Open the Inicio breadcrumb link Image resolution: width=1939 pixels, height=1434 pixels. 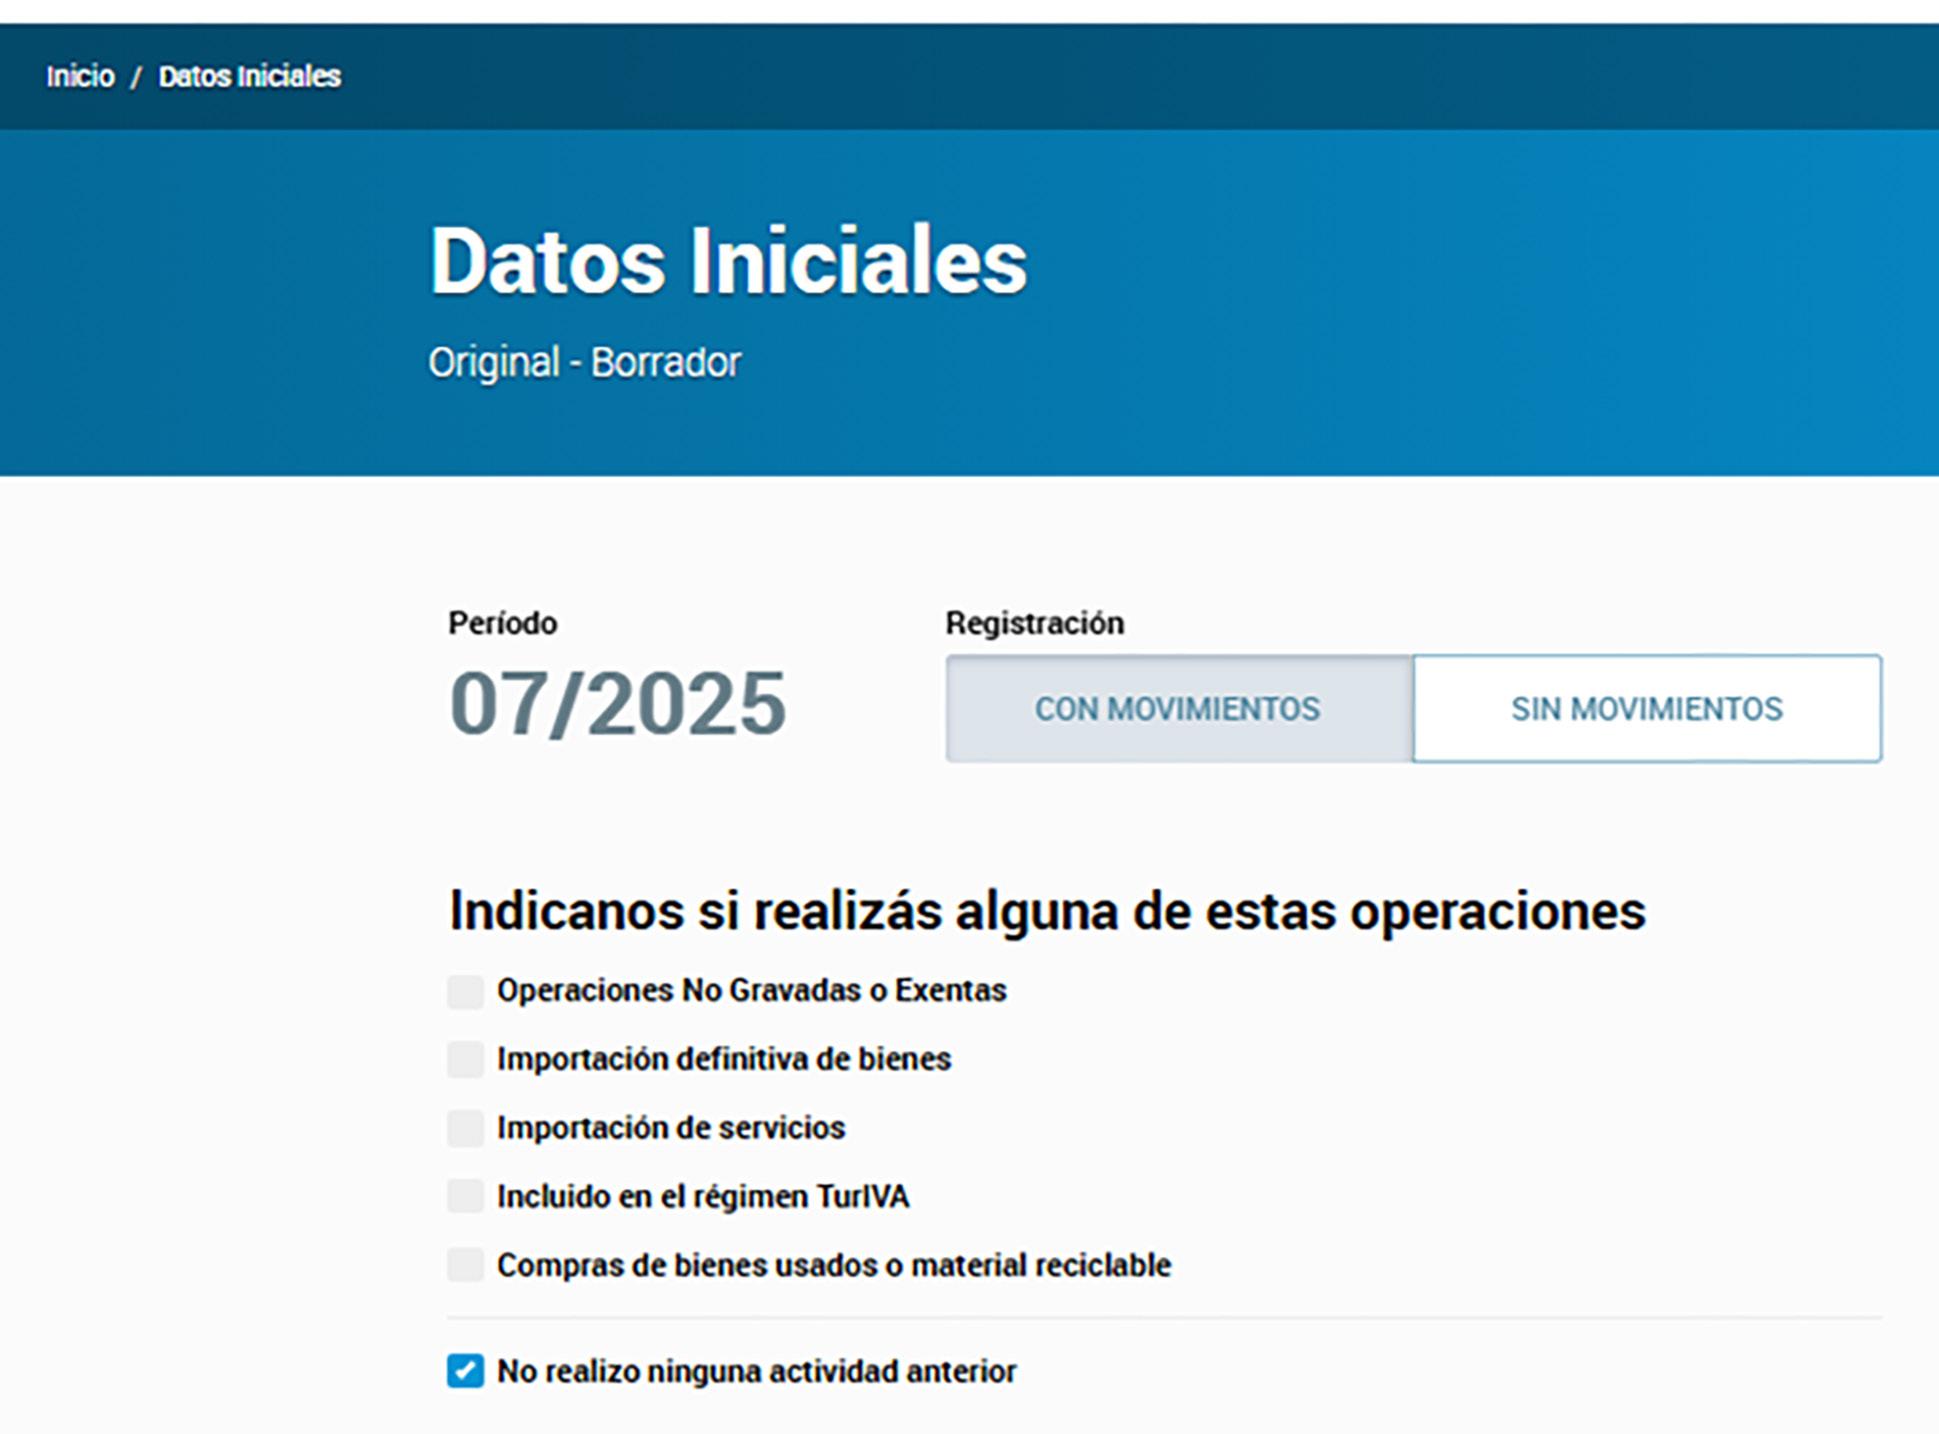pos(80,77)
